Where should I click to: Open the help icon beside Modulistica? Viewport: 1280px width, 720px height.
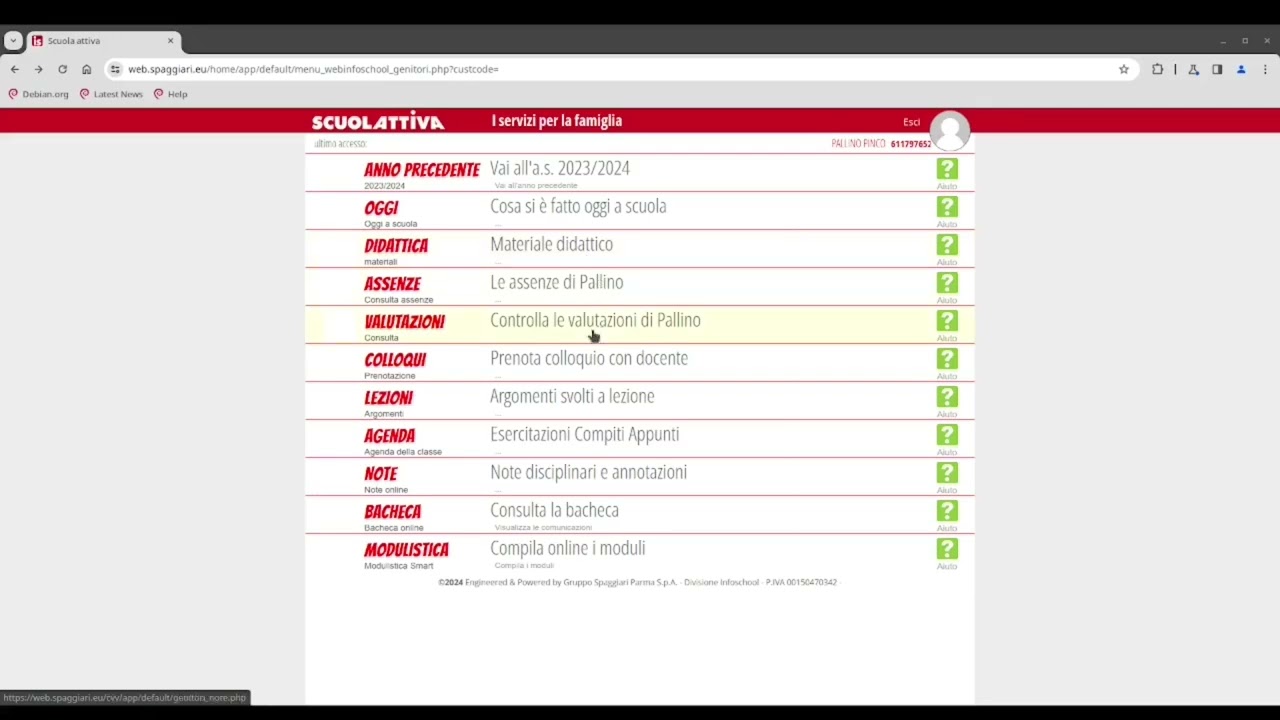947,549
